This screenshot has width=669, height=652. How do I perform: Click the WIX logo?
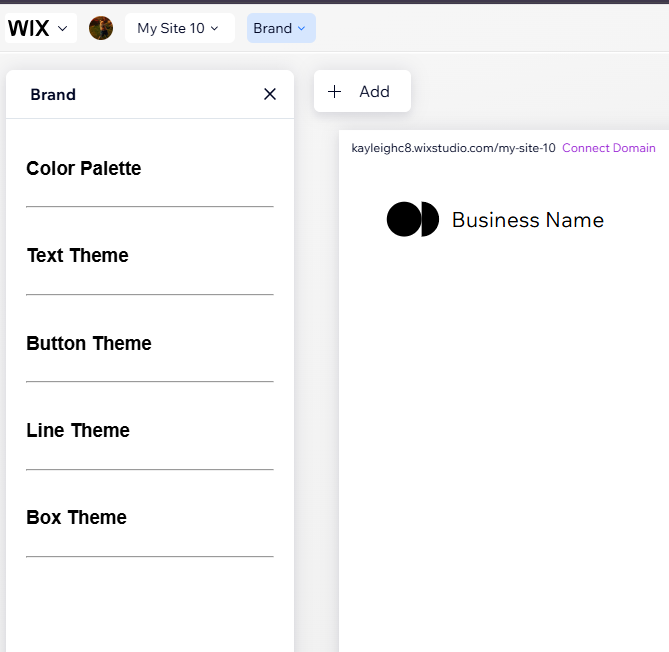pyautogui.click(x=29, y=28)
